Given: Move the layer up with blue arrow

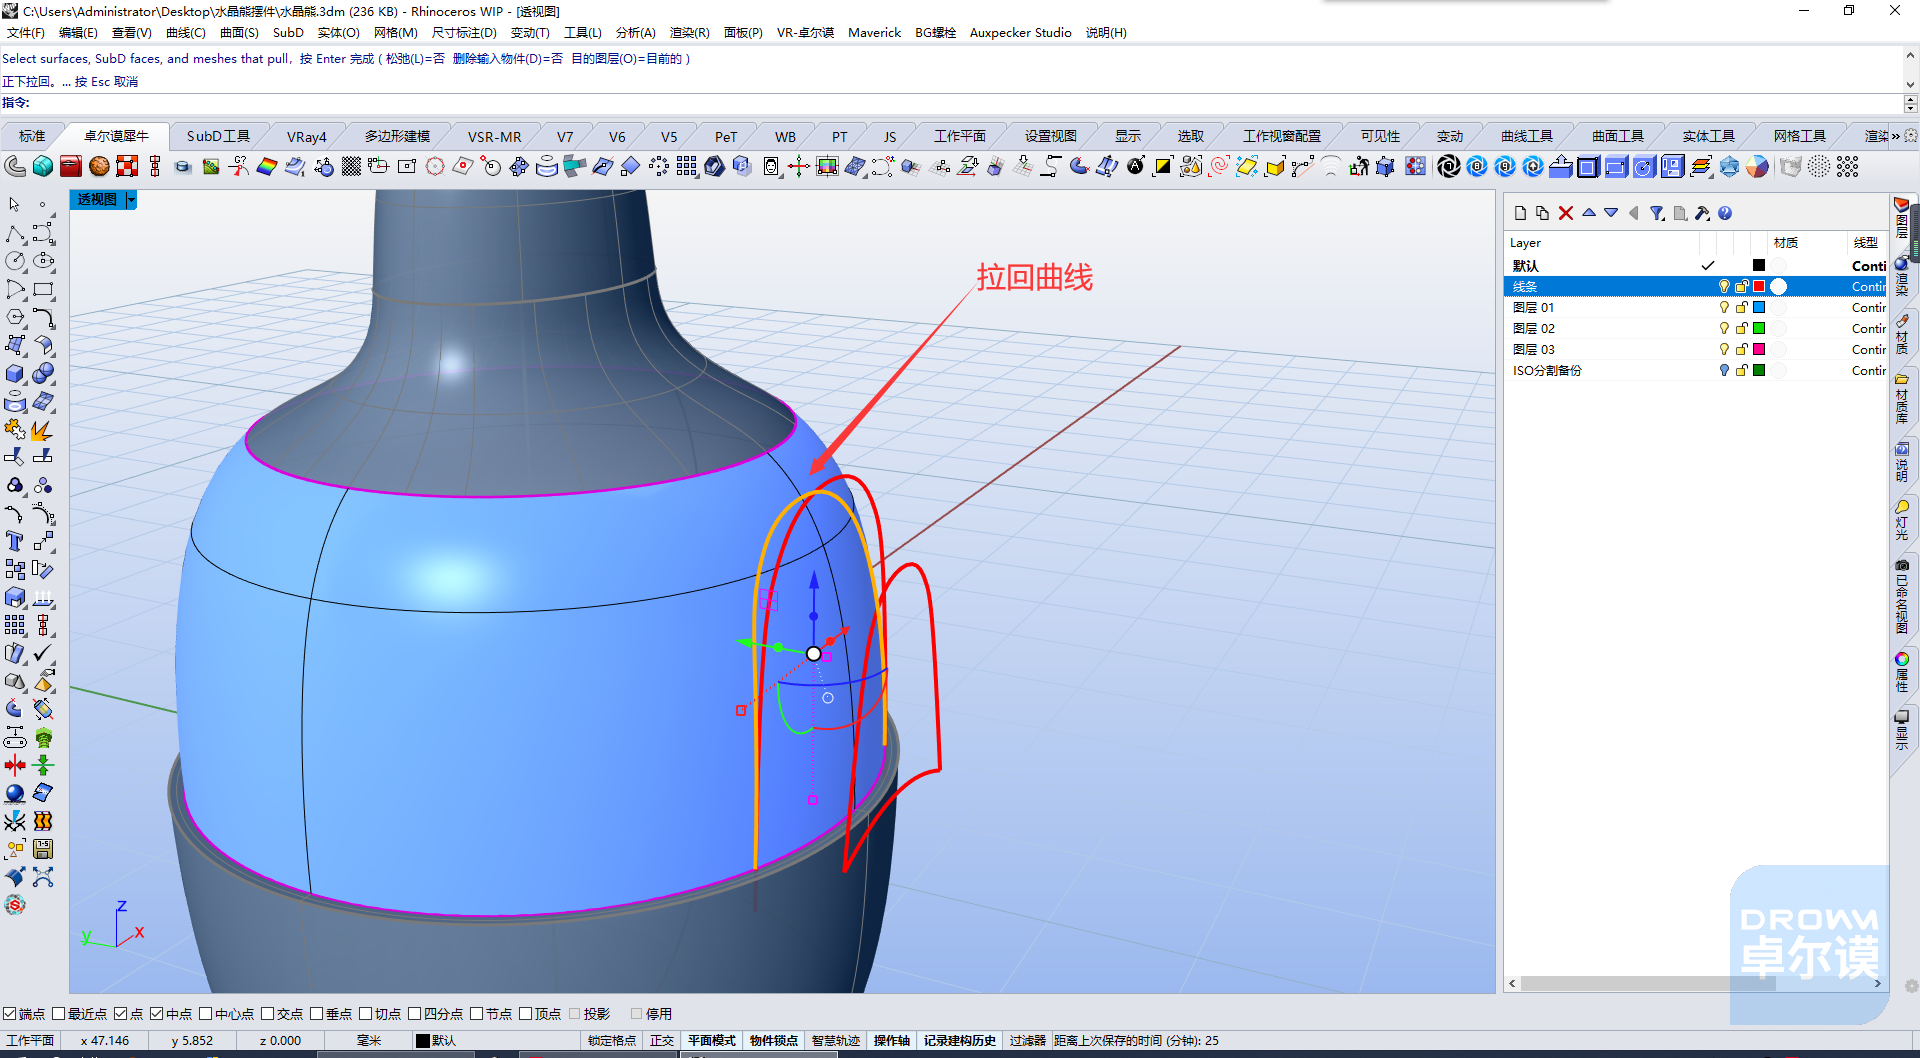Looking at the screenshot, I should (x=1589, y=213).
